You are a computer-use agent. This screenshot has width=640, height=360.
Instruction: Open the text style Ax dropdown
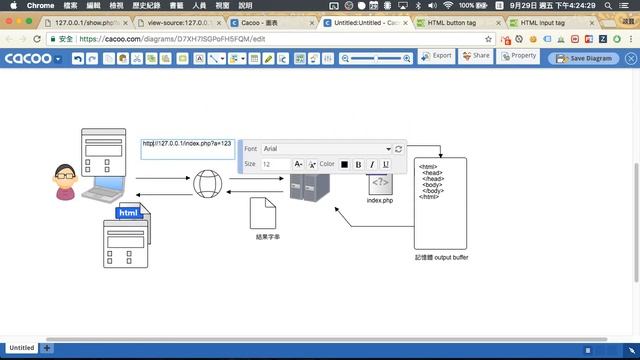coord(312,164)
